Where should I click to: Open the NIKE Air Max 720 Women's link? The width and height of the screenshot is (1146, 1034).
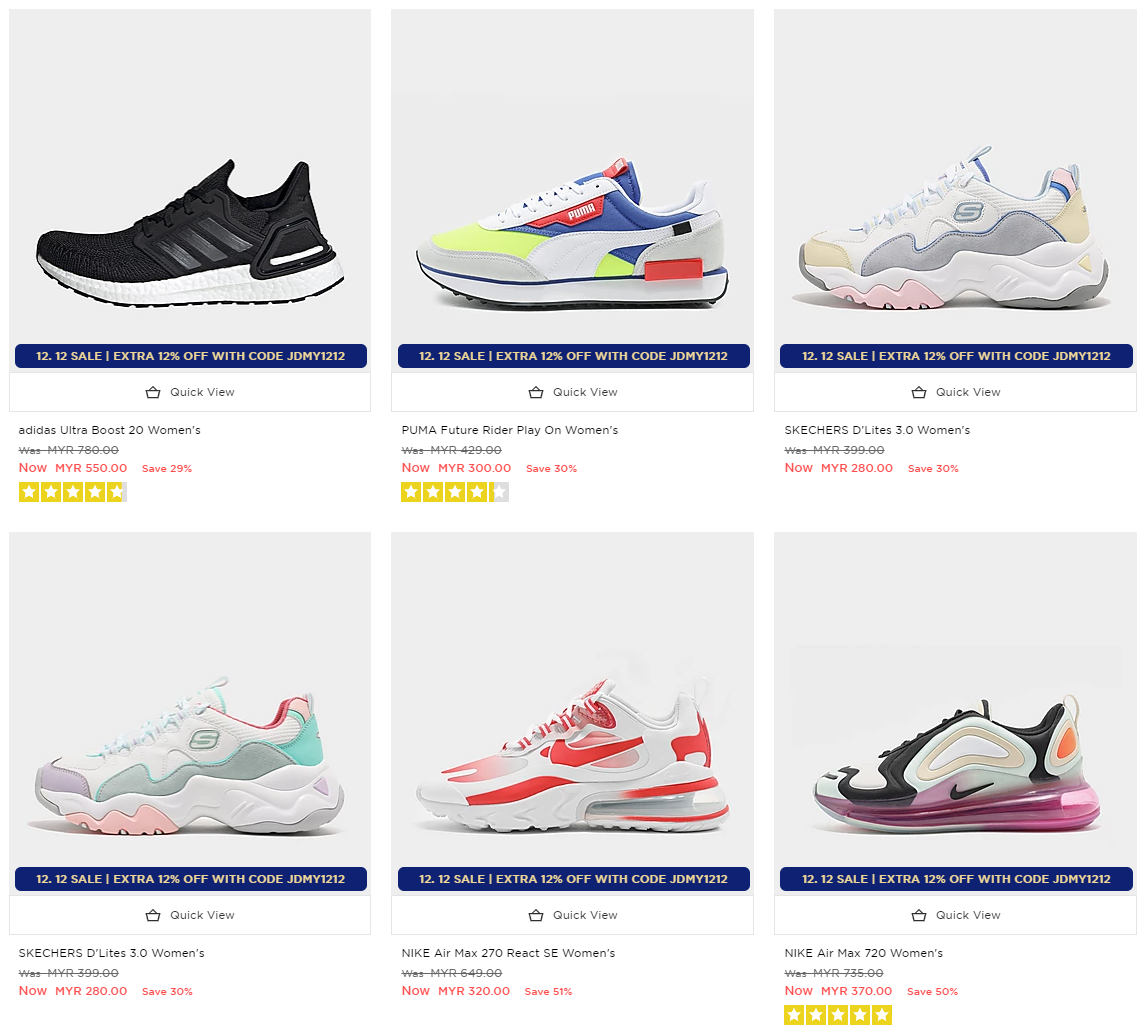click(x=863, y=954)
